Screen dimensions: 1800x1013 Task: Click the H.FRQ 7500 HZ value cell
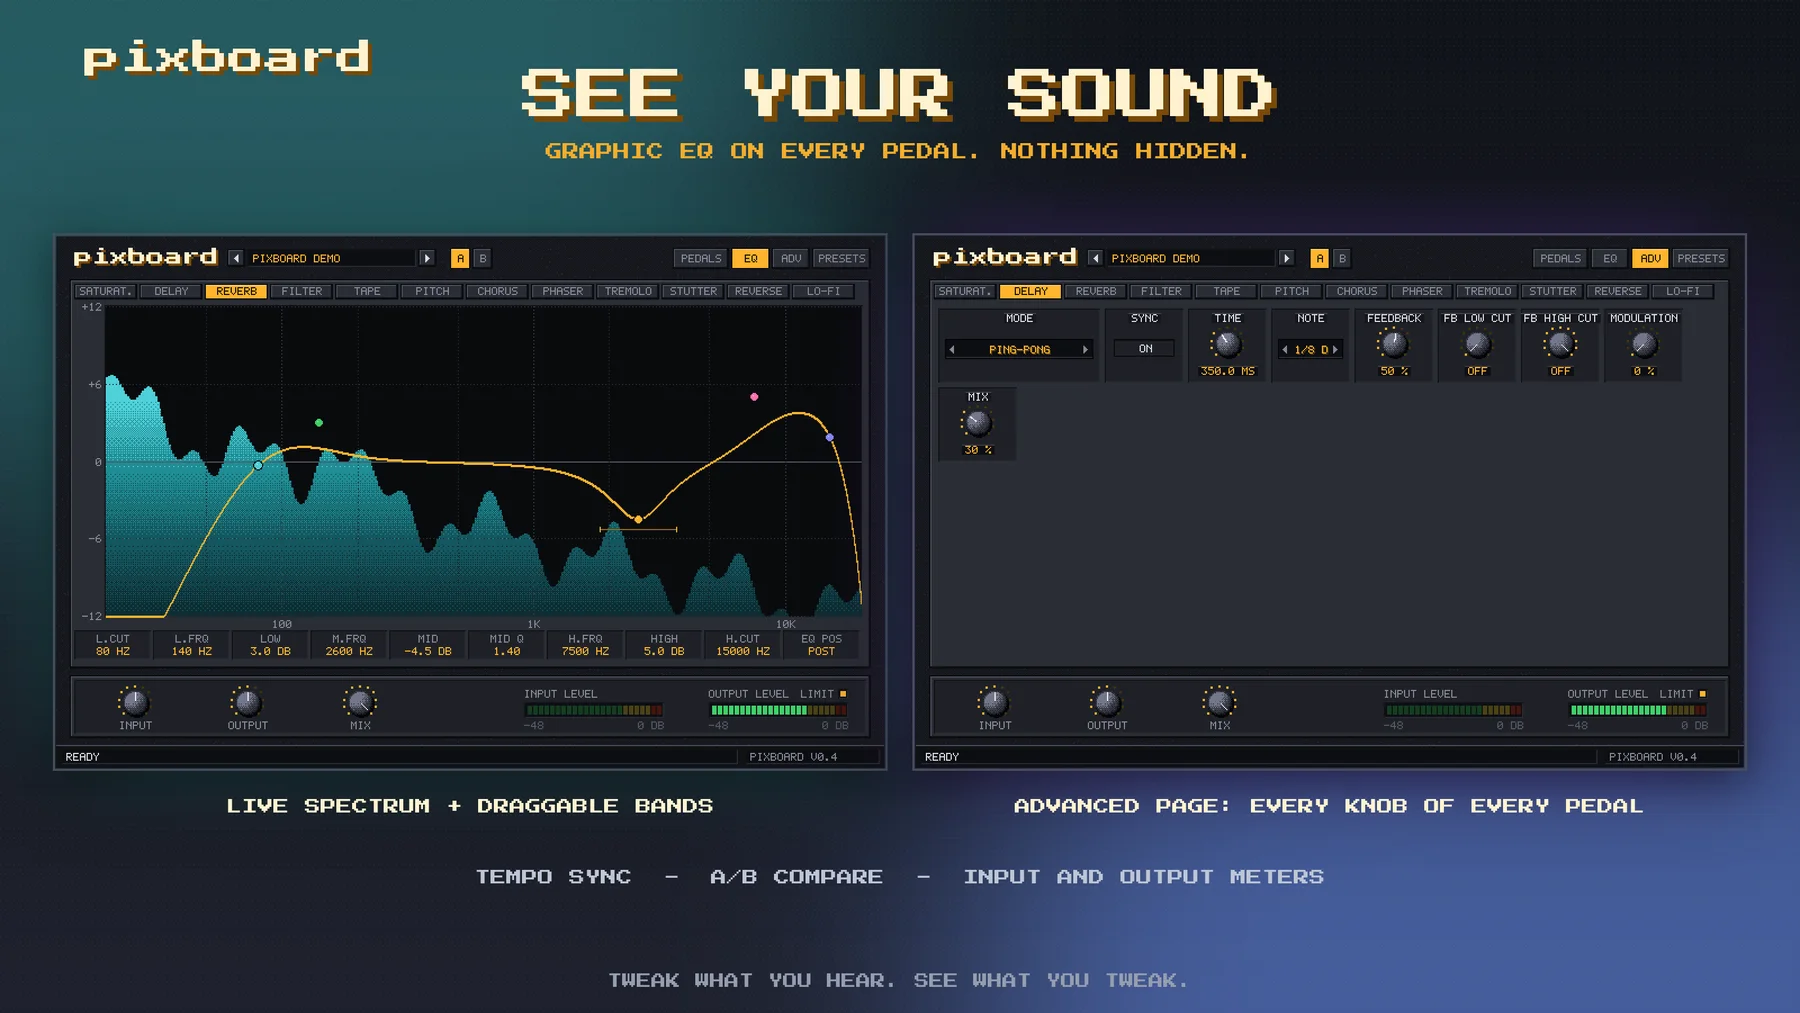[x=586, y=645]
